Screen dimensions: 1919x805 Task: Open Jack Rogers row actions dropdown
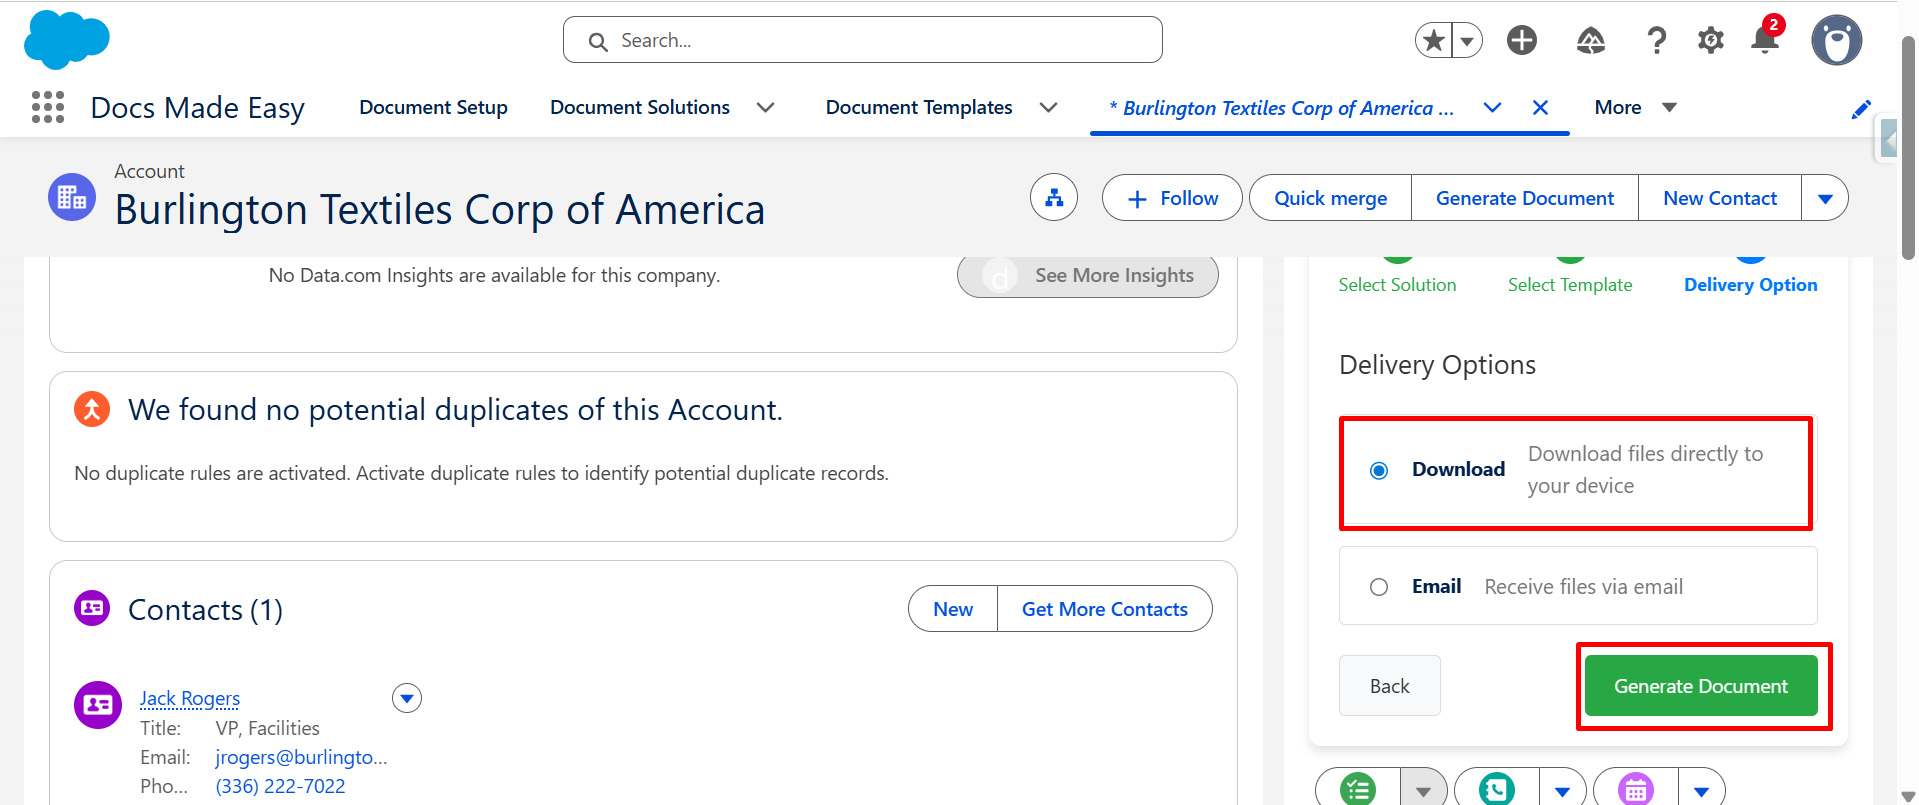(x=407, y=698)
